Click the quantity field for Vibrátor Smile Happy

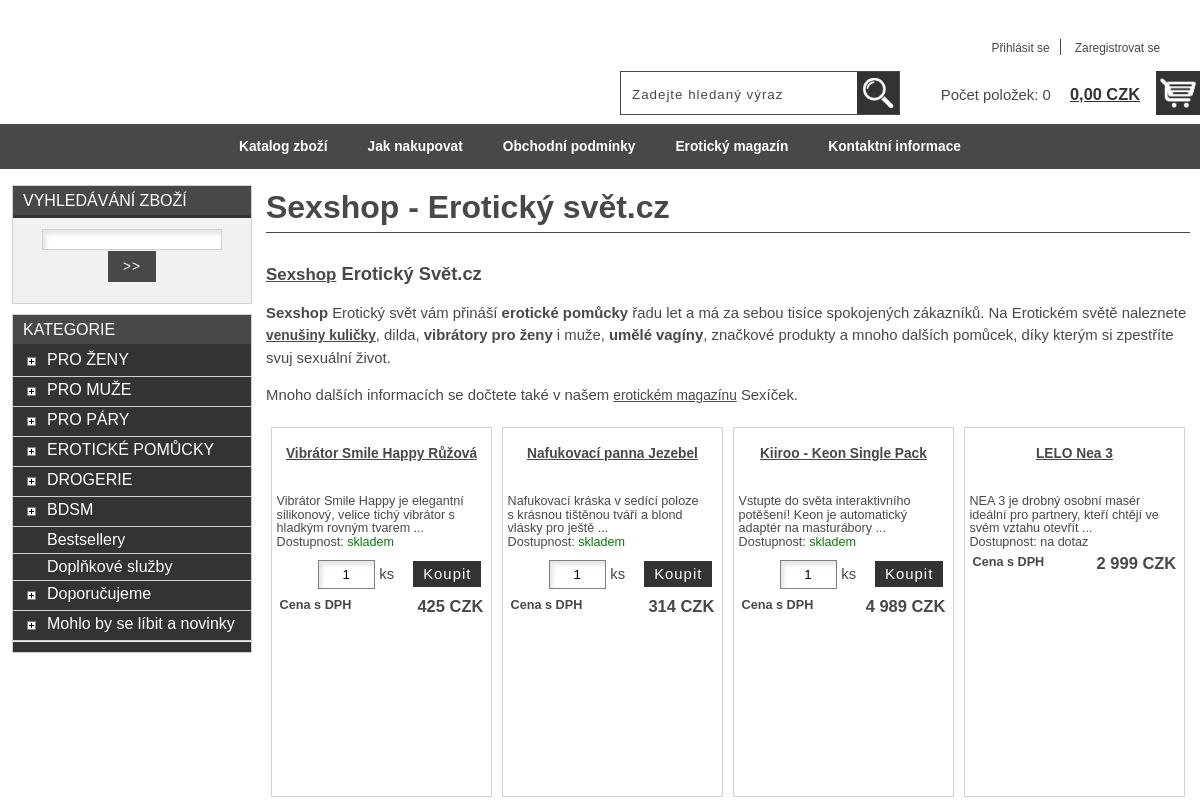click(346, 574)
